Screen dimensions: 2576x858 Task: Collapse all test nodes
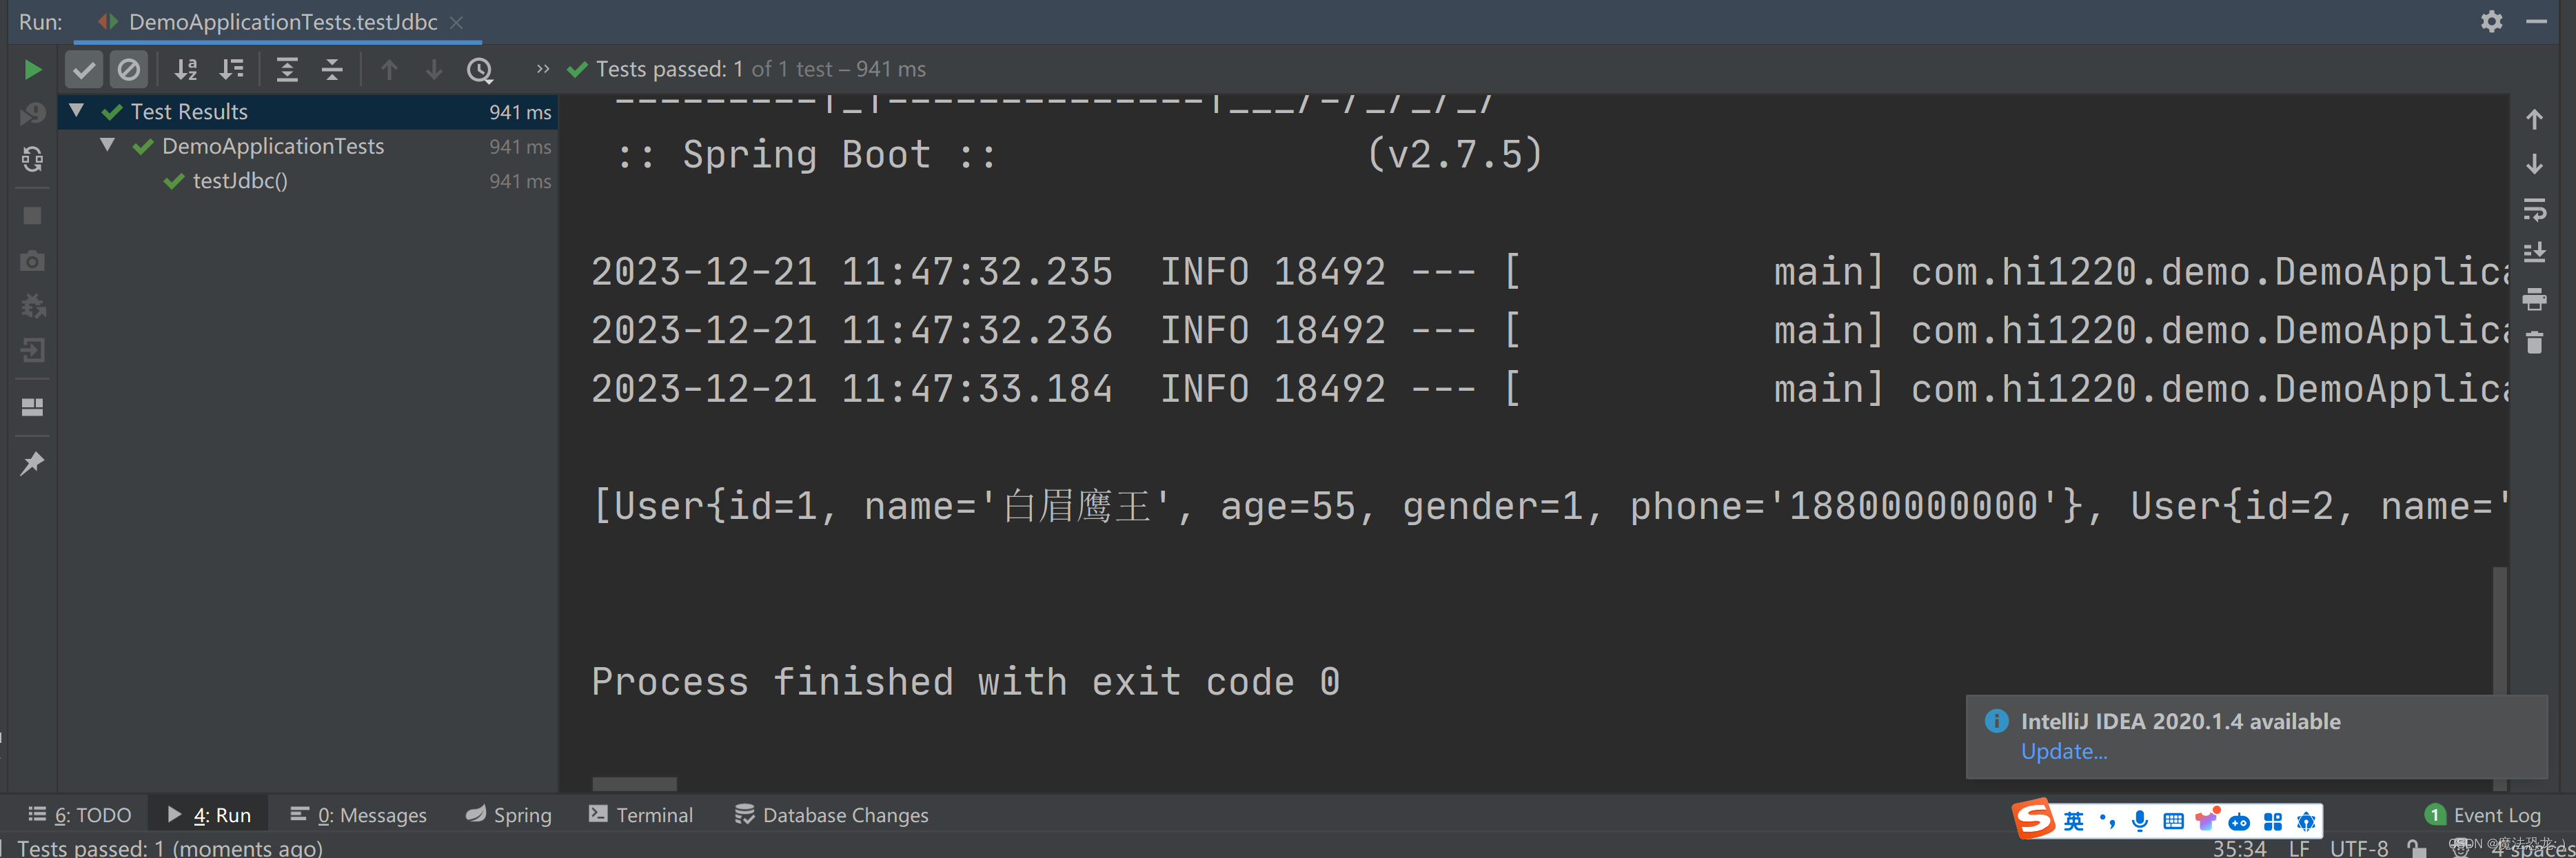tap(332, 69)
